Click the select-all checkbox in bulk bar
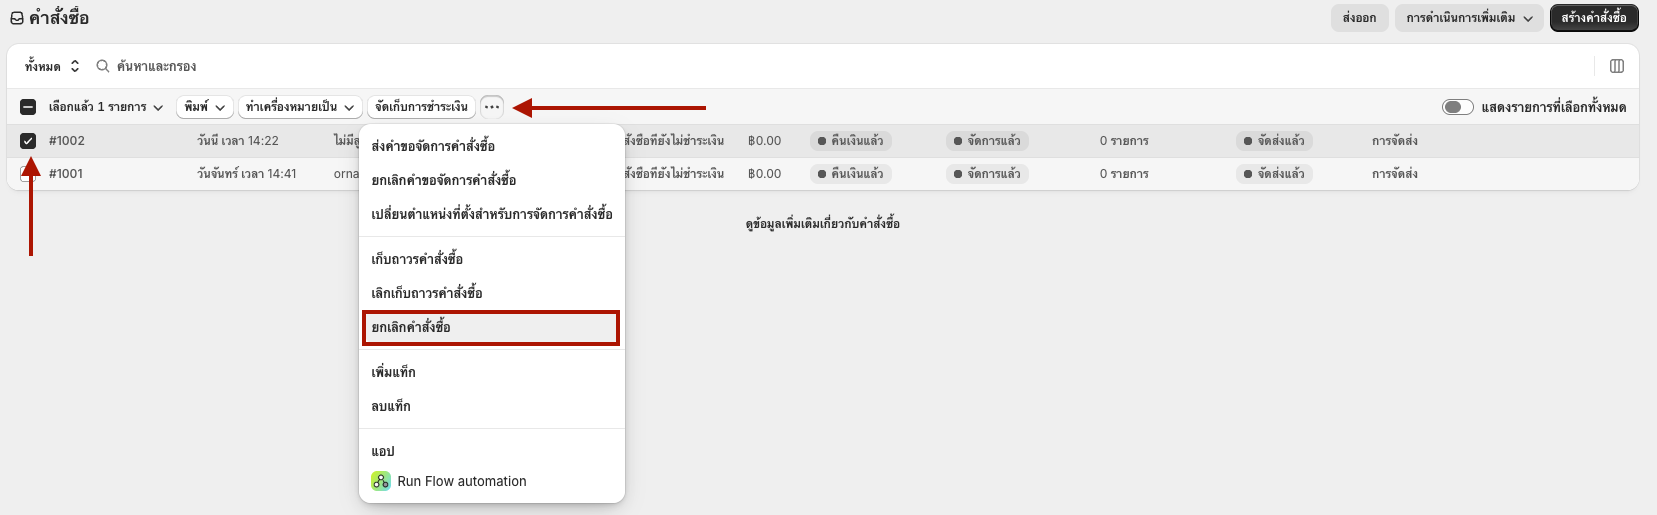The height and width of the screenshot is (515, 1657). (28, 107)
